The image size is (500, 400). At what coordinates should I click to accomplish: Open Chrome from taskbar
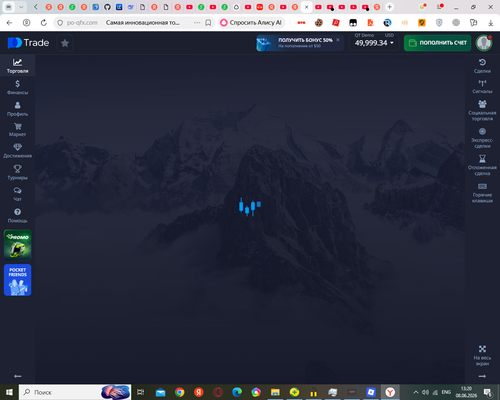pyautogui.click(x=180, y=392)
